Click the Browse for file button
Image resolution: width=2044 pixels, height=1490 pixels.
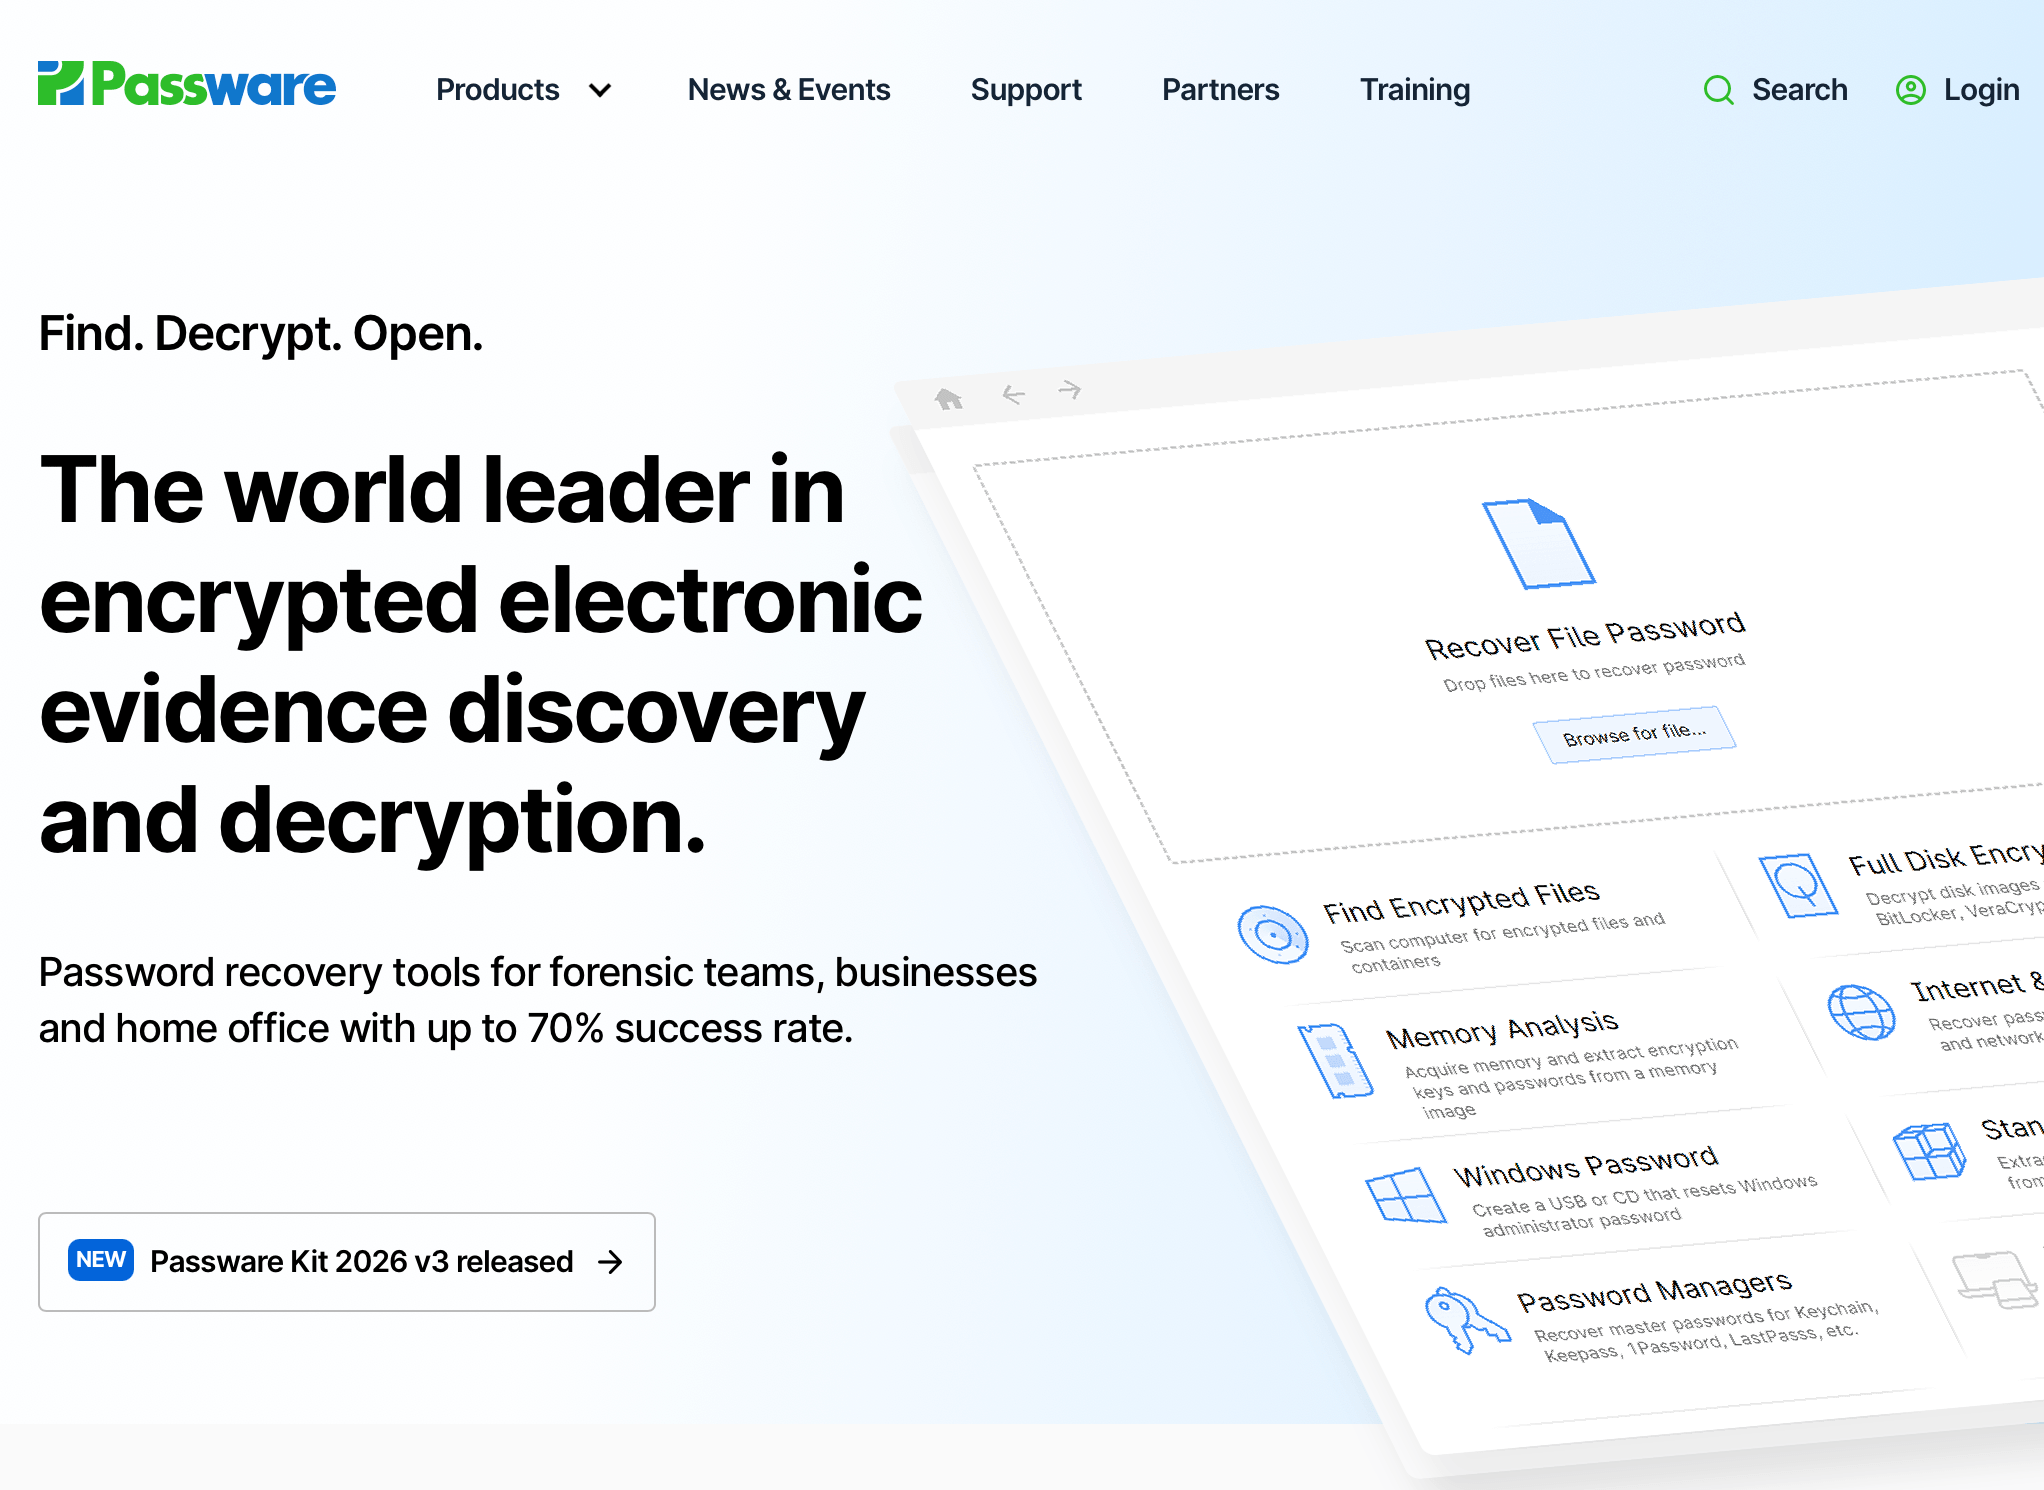point(1634,734)
